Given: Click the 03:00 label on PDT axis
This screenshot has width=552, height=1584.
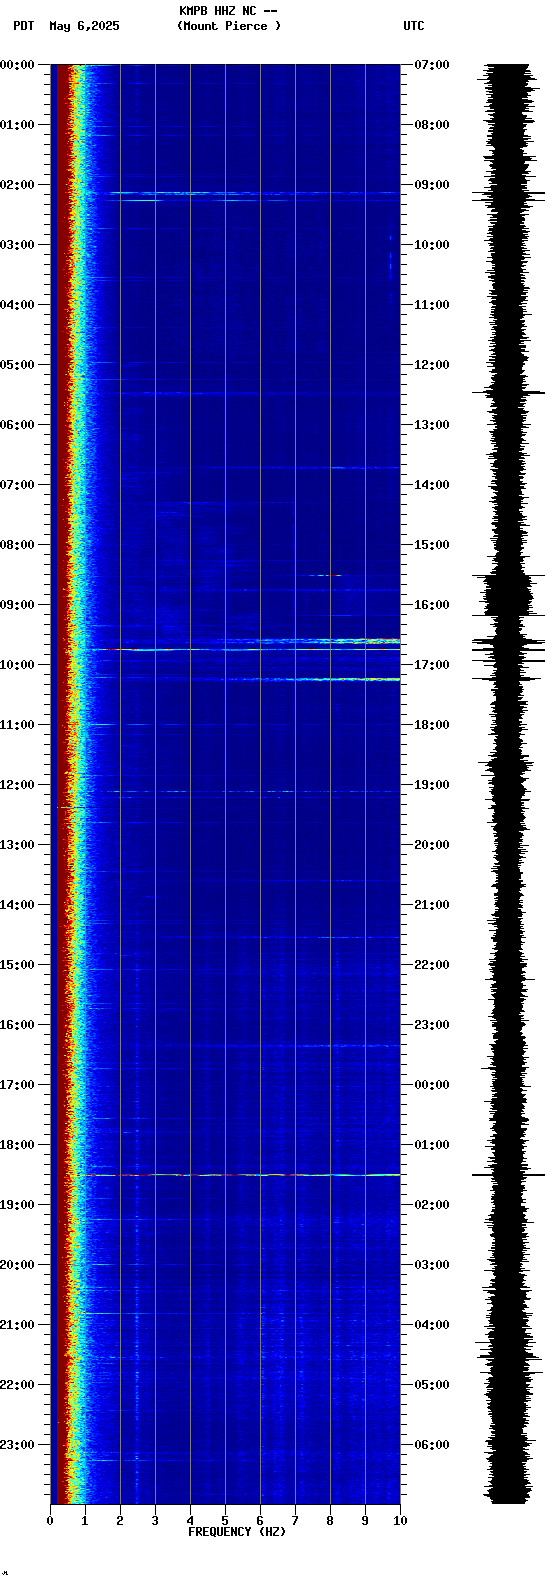Looking at the screenshot, I should (x=17, y=245).
